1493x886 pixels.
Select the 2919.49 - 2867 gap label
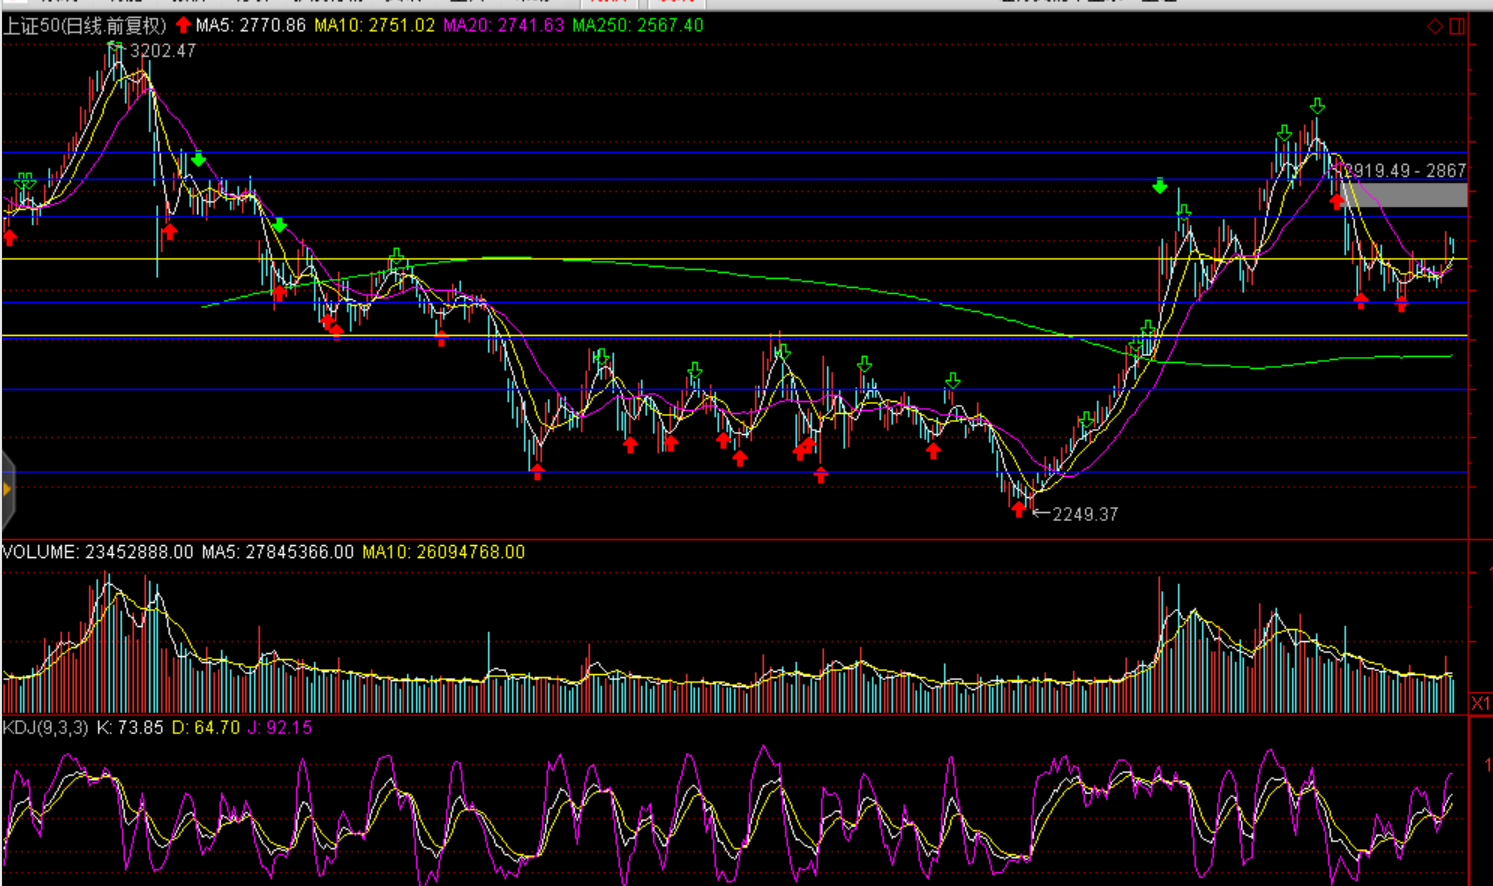(x=1405, y=171)
